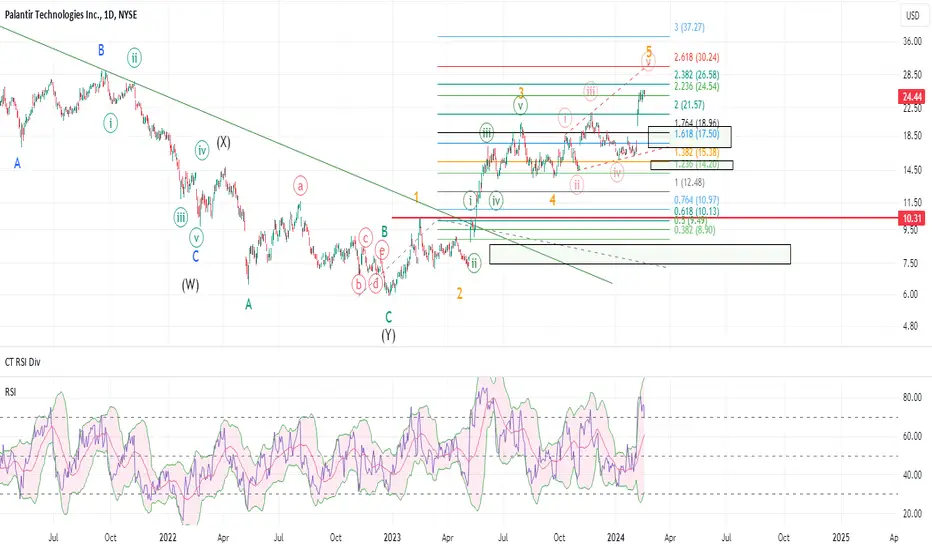
Task: Click the Fibonacci label 0.382 (8.90)
Action: [695, 230]
